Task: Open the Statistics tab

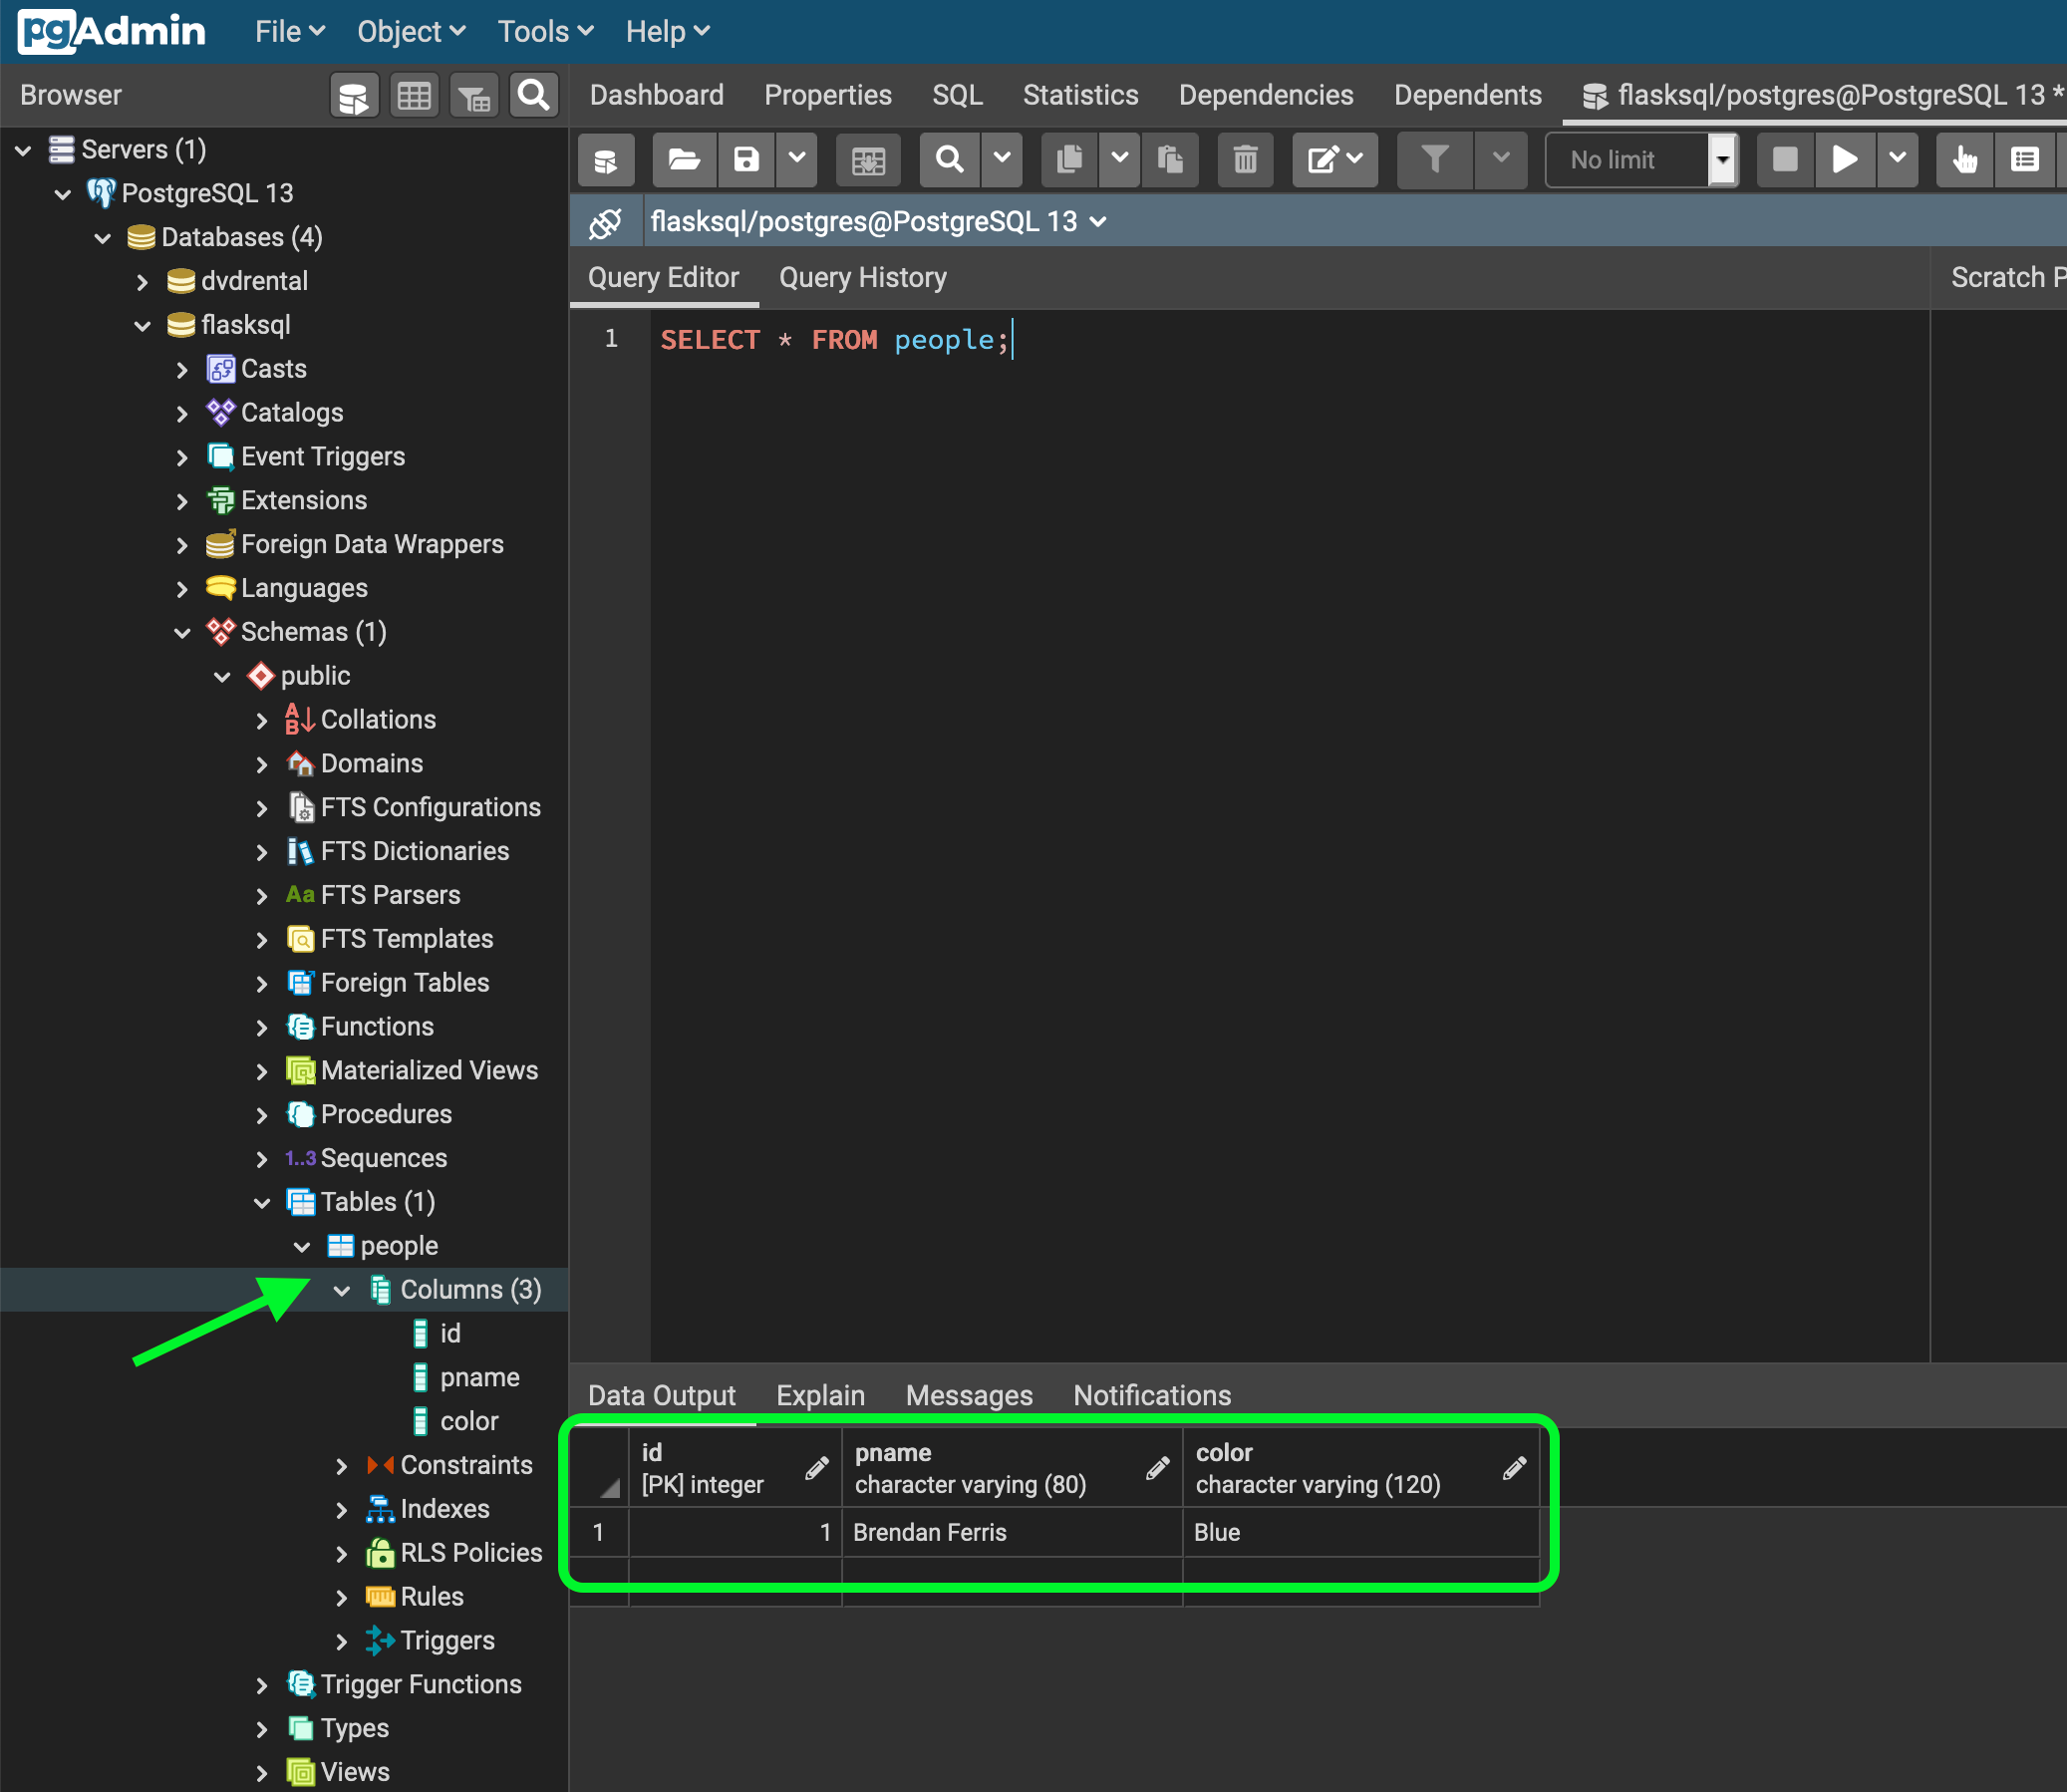Action: pyautogui.click(x=1080, y=95)
